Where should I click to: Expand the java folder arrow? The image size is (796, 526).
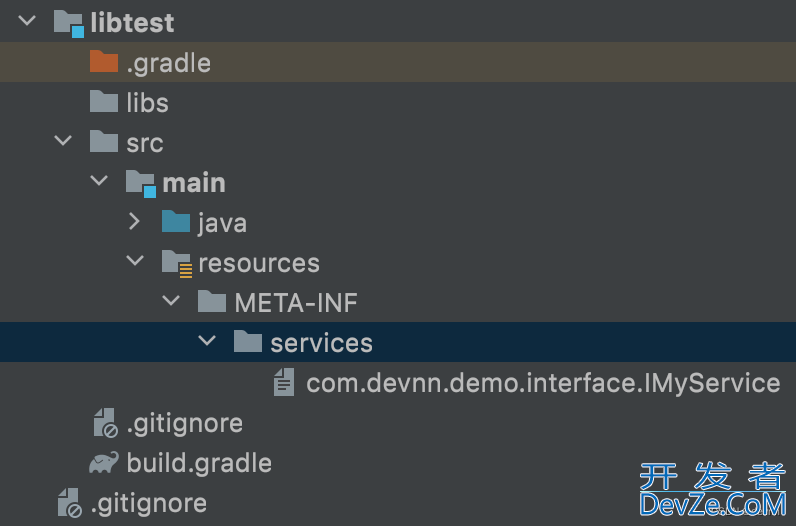tap(134, 221)
